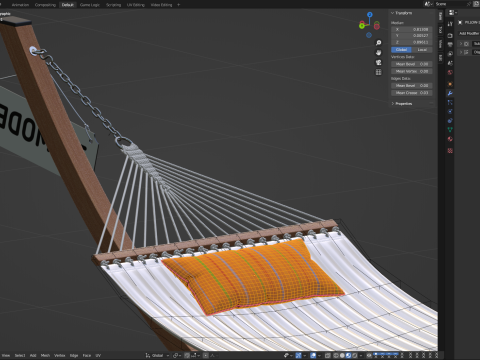Open the snapping options dropdown
Viewport: 480px width, 360px height.
(x=196, y=355)
